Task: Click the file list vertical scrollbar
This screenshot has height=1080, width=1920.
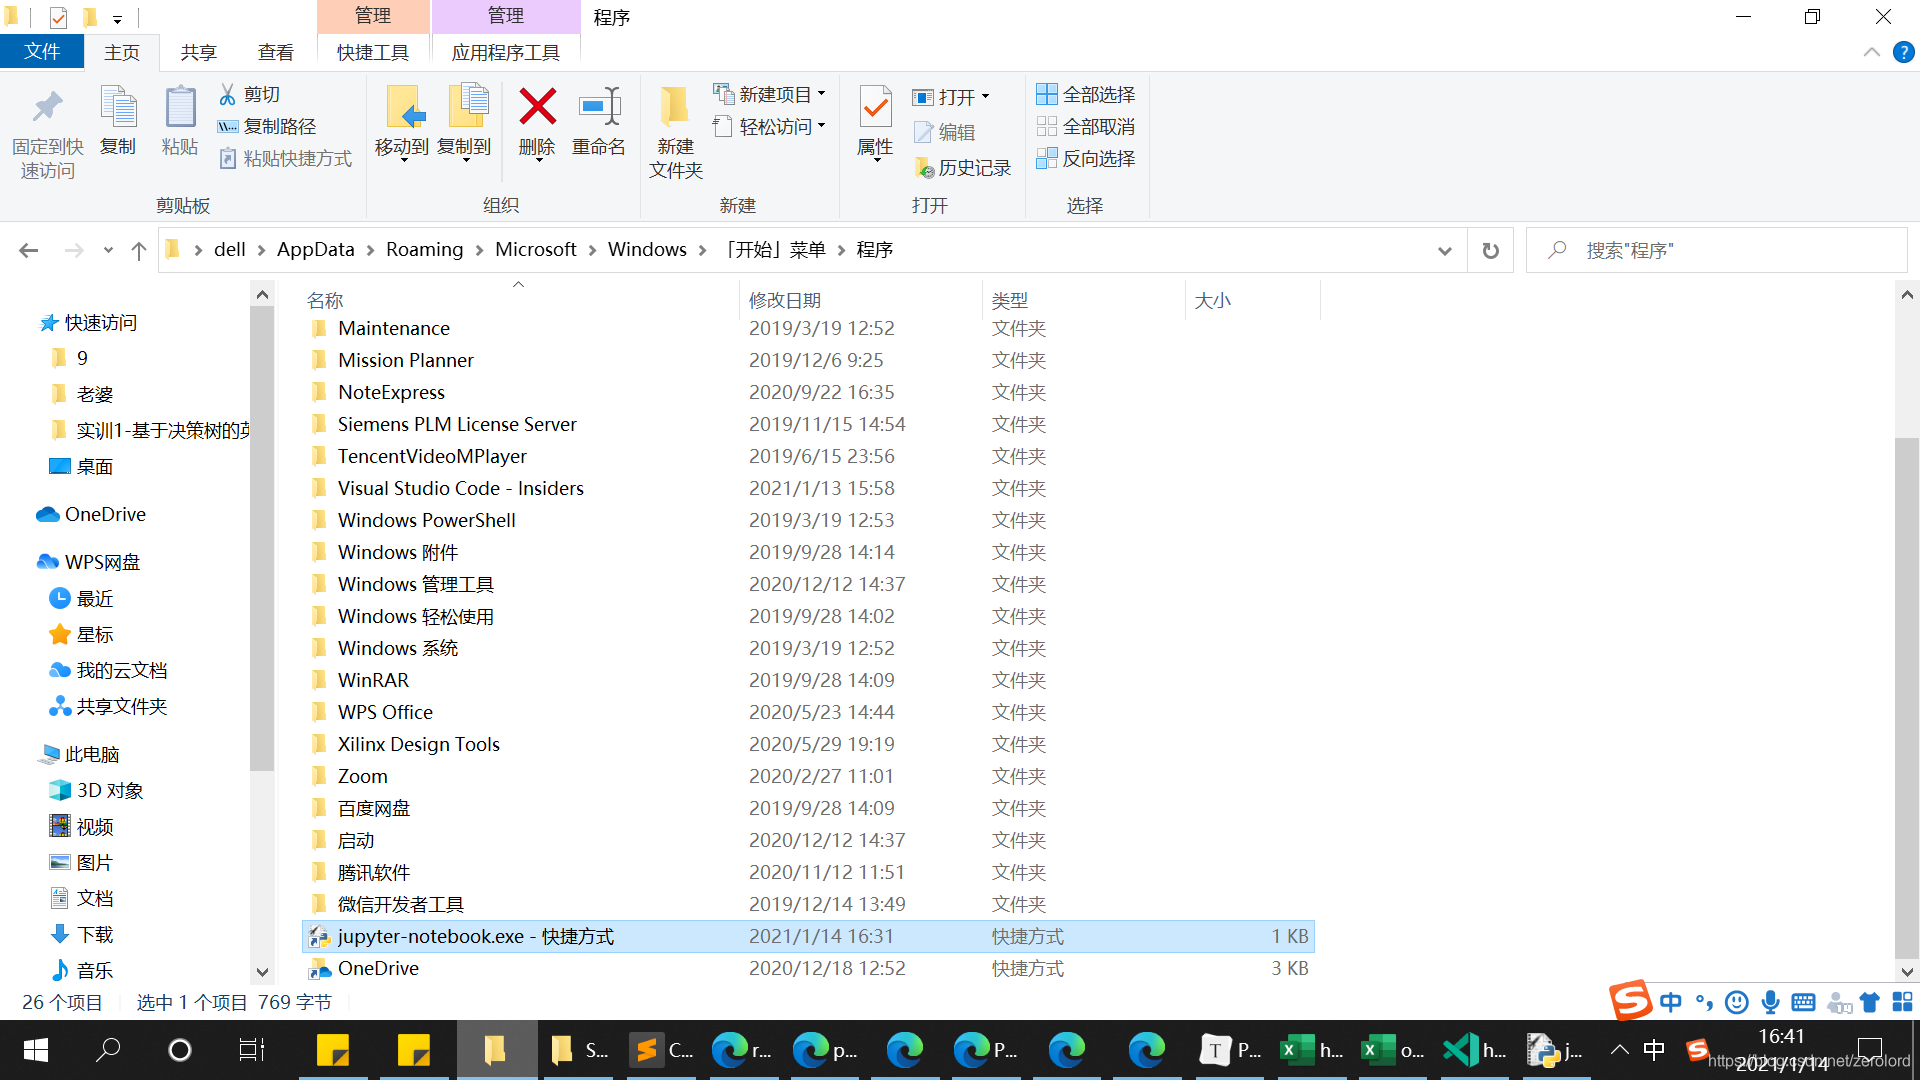Action: 1907,697
